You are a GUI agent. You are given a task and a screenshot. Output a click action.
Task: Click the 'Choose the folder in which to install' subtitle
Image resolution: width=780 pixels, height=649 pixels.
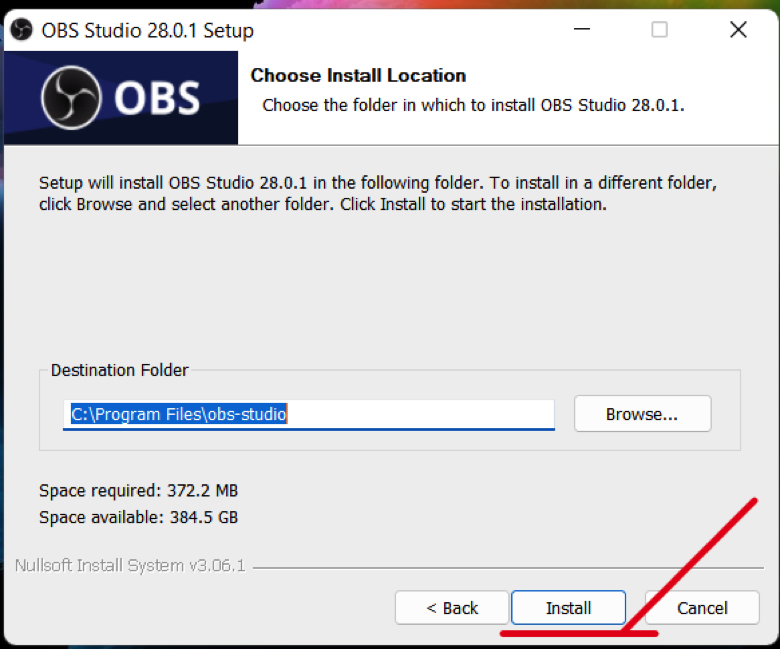click(x=474, y=105)
